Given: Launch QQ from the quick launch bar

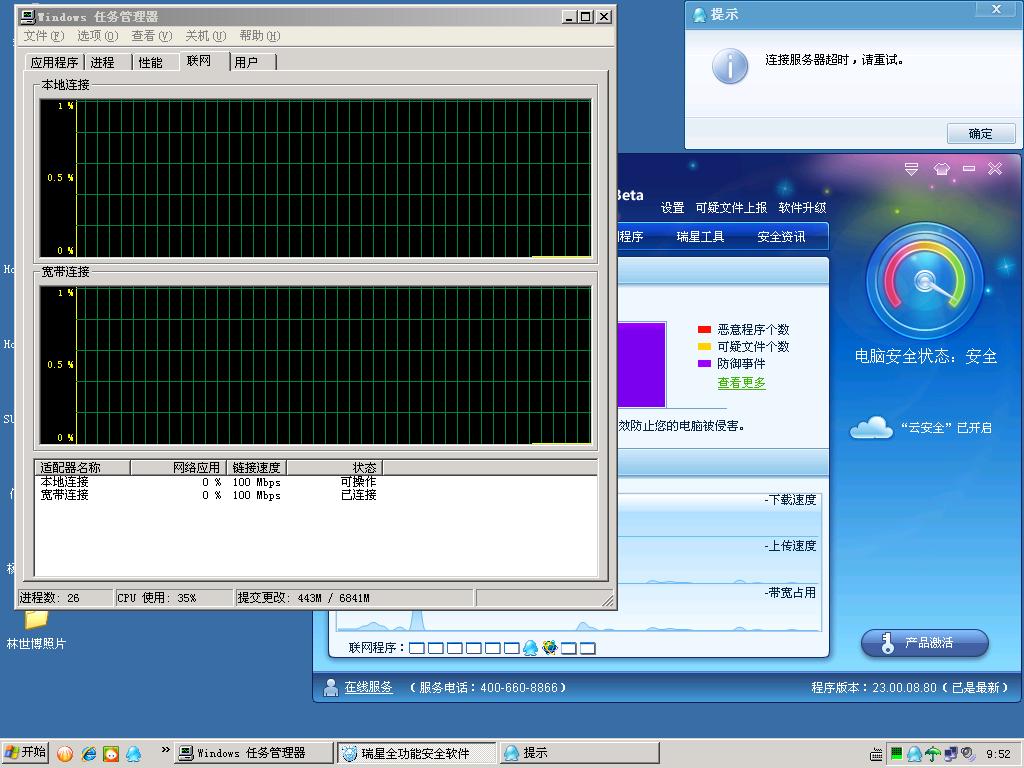Looking at the screenshot, I should (x=133, y=753).
